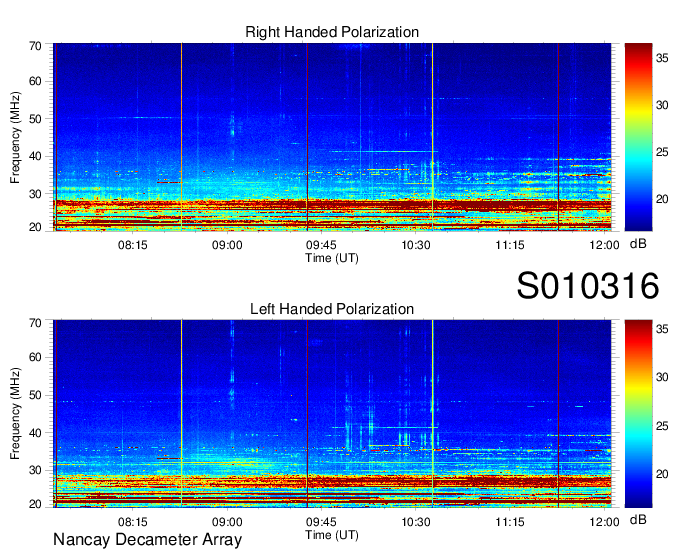The image size is (680, 552).
Task: Click the 'Right Handed Polarization' plot title
Action: (x=332, y=32)
